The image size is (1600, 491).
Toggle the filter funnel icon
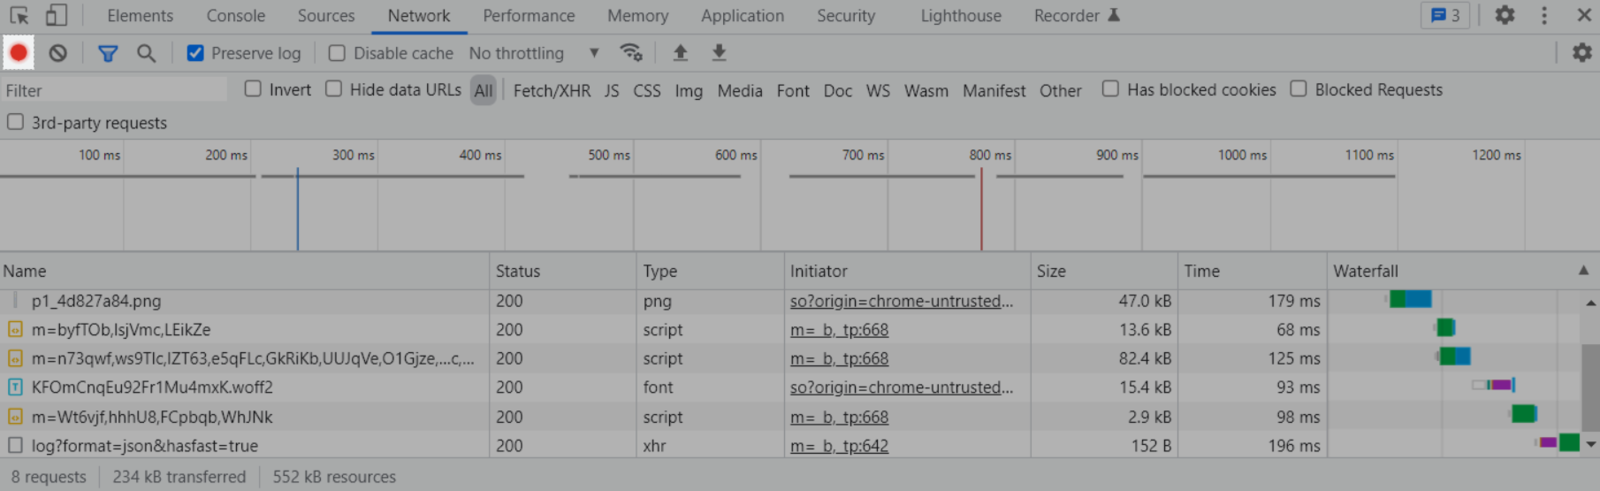pyautogui.click(x=108, y=53)
